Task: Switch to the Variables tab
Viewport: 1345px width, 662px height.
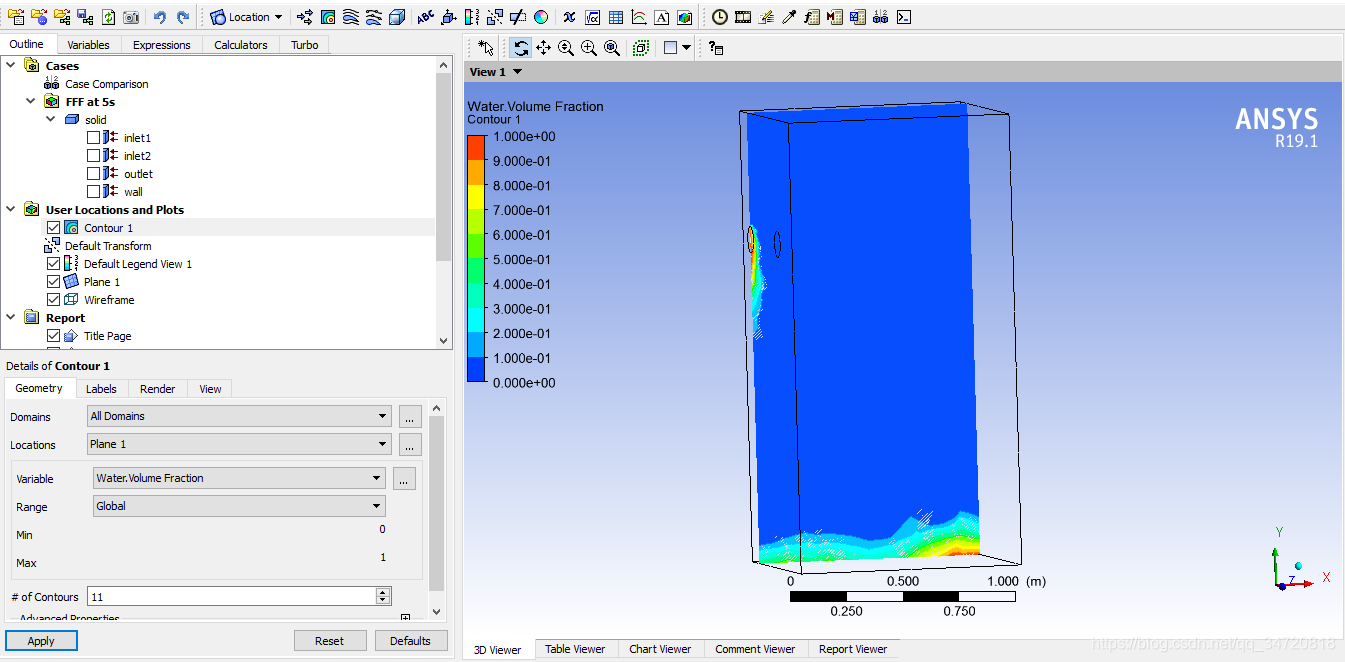Action: 88,45
